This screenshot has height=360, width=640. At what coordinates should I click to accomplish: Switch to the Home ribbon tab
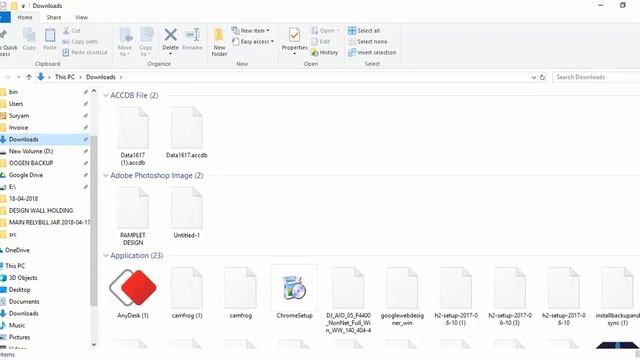[25, 17]
